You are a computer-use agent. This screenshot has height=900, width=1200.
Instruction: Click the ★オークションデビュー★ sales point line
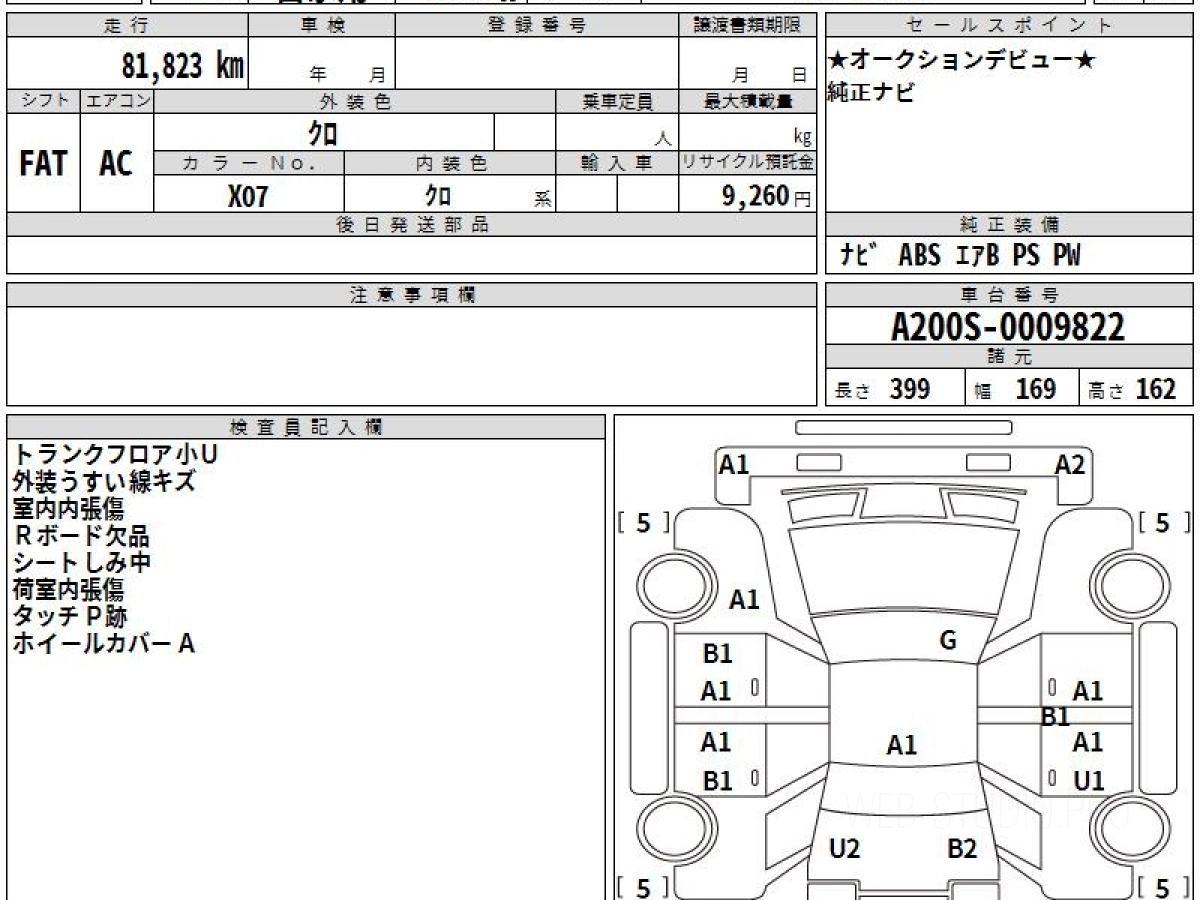pyautogui.click(x=961, y=61)
